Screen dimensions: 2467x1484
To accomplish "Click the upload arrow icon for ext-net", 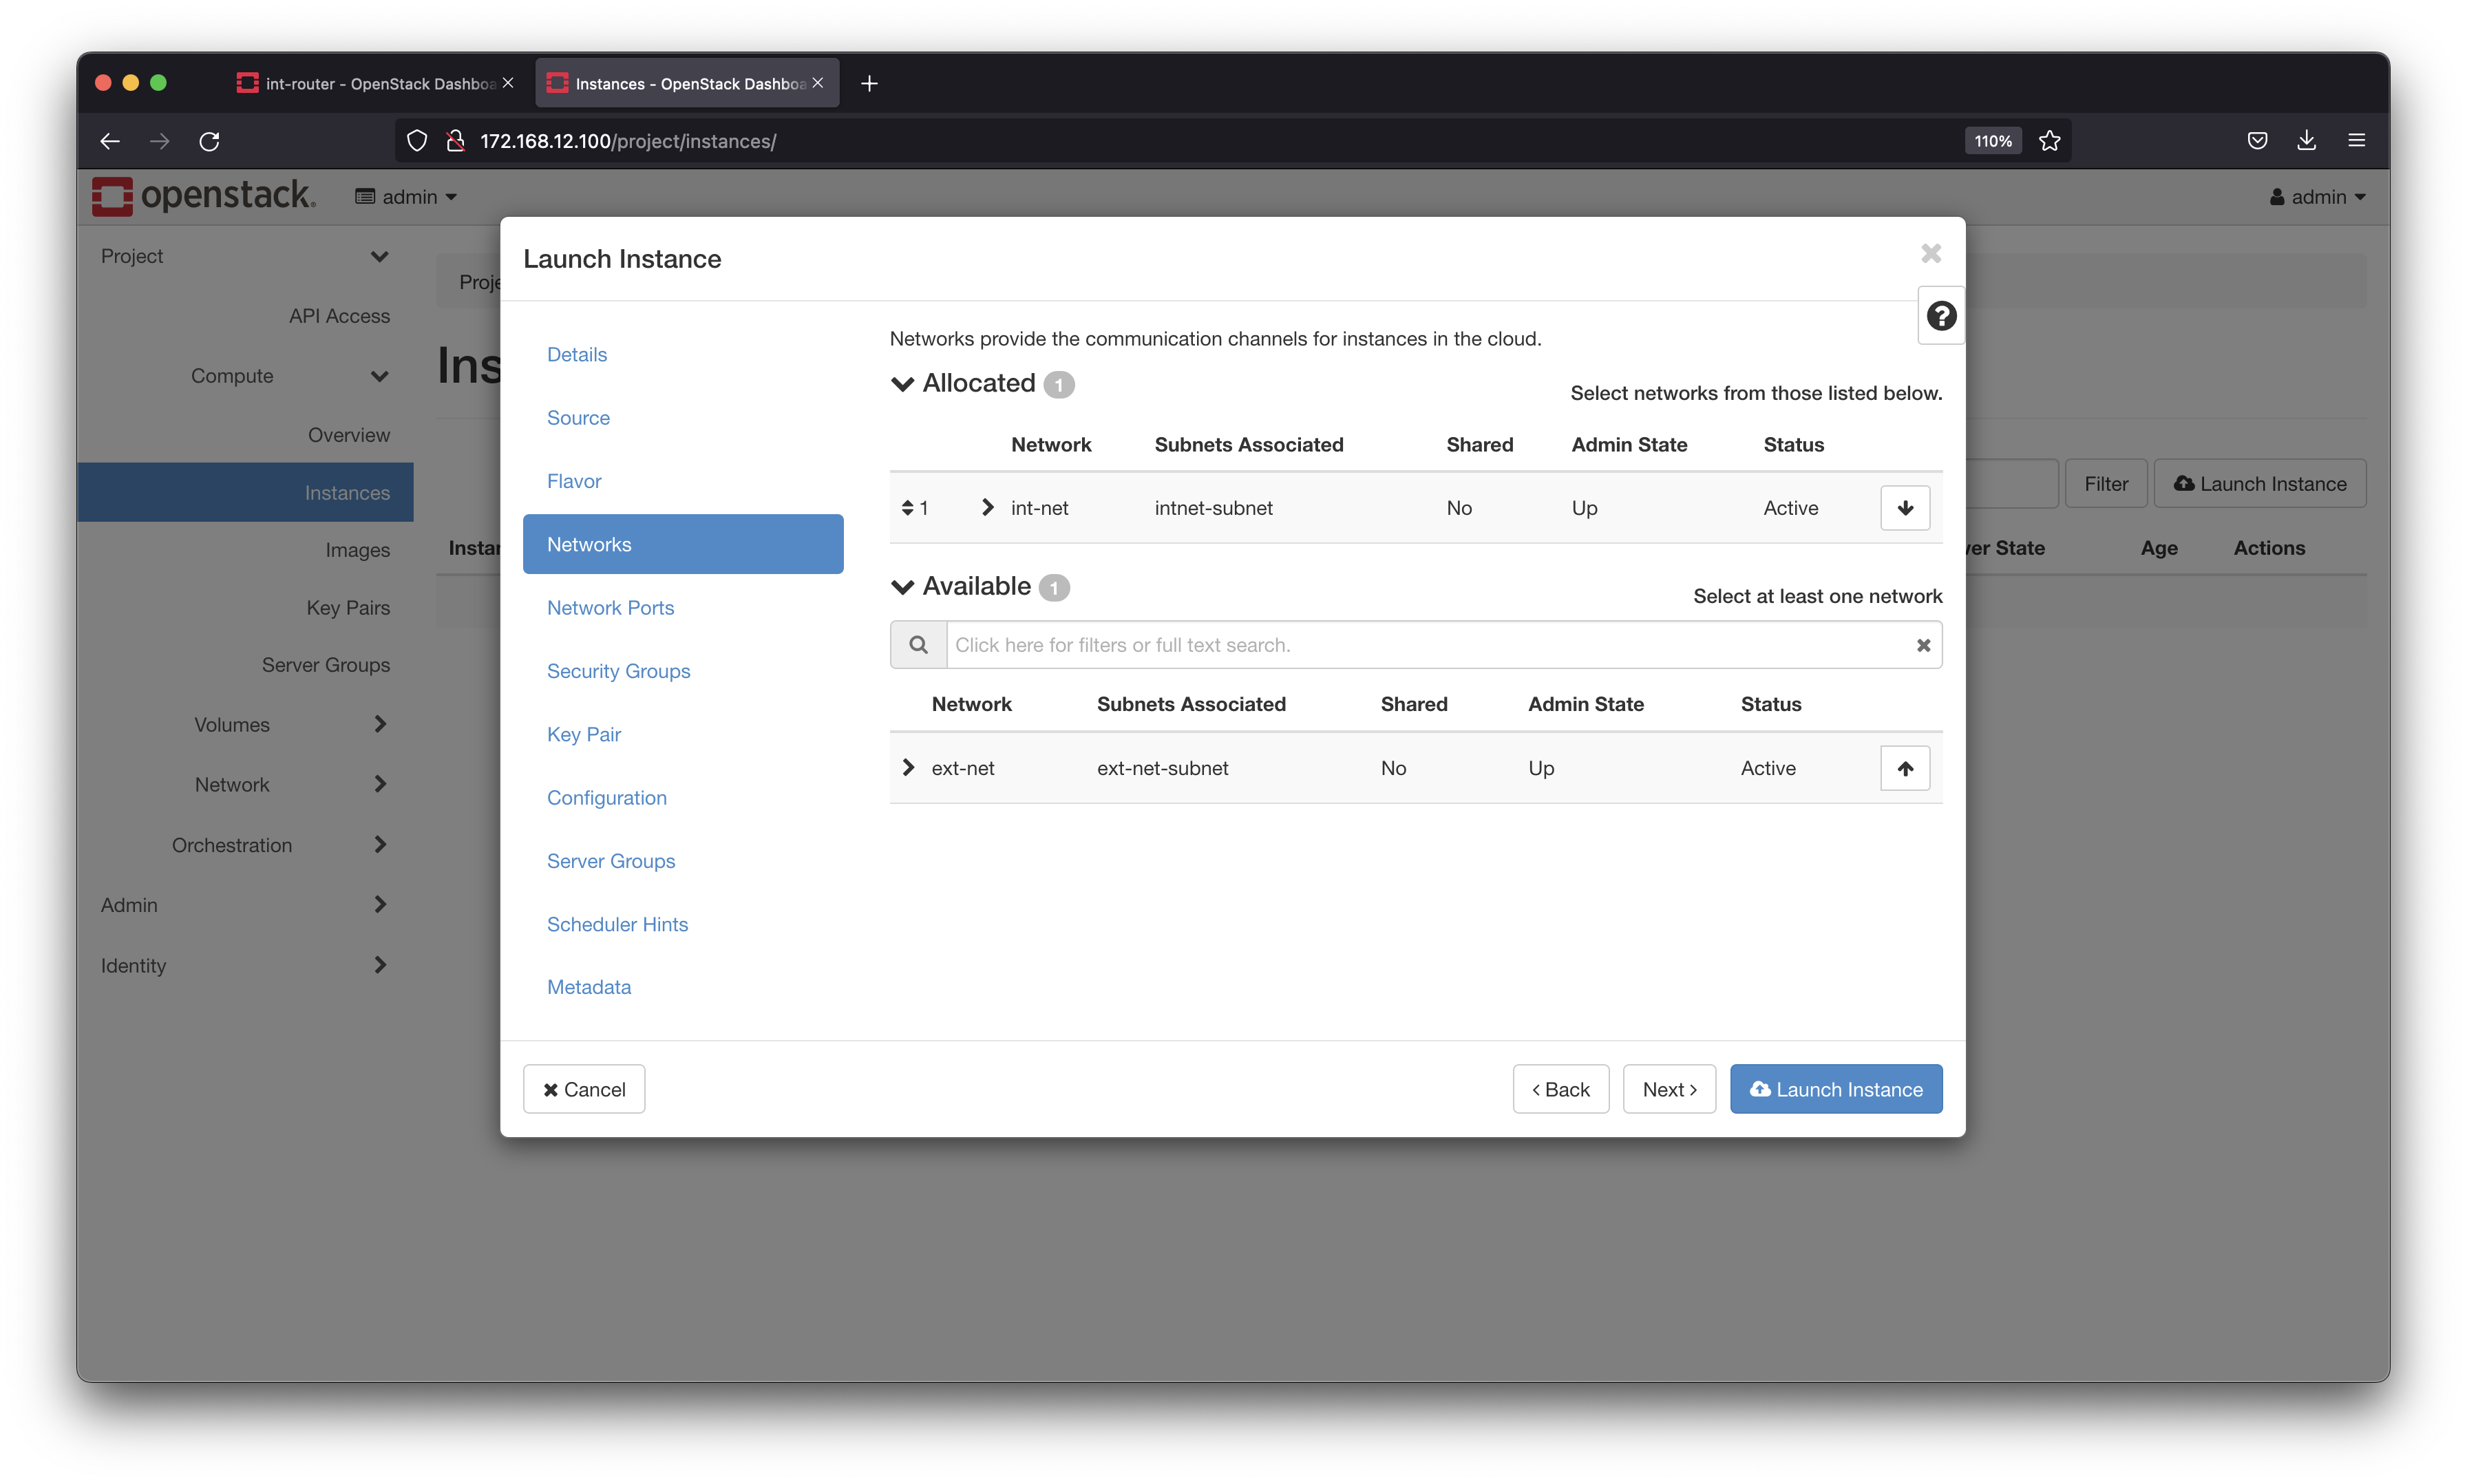I will point(1903,767).
